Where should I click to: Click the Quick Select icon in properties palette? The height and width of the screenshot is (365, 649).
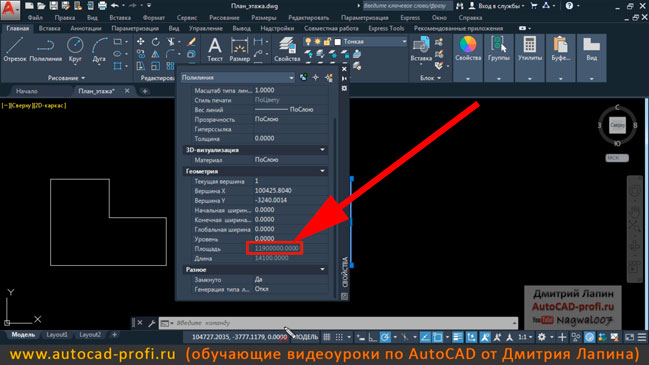pos(329,77)
